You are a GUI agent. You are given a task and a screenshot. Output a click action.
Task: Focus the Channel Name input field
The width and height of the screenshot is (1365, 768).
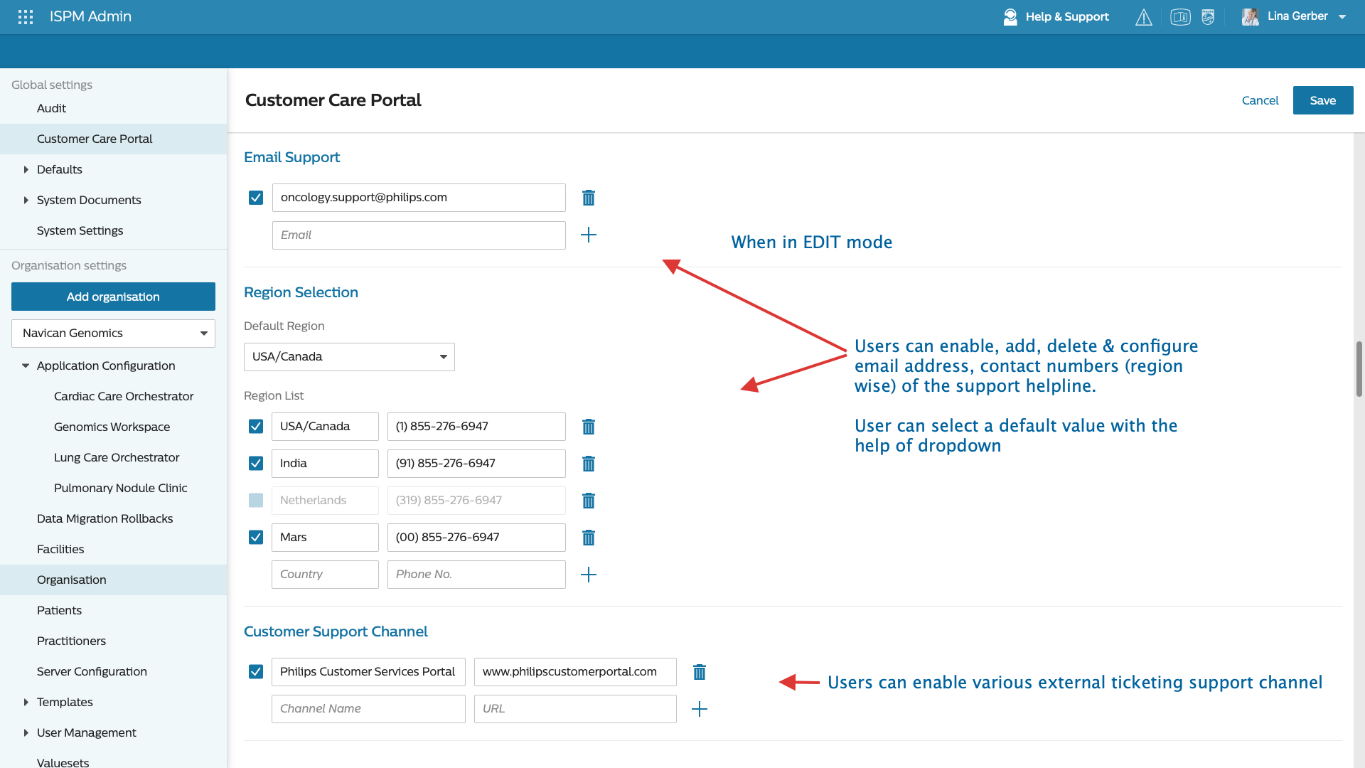369,709
